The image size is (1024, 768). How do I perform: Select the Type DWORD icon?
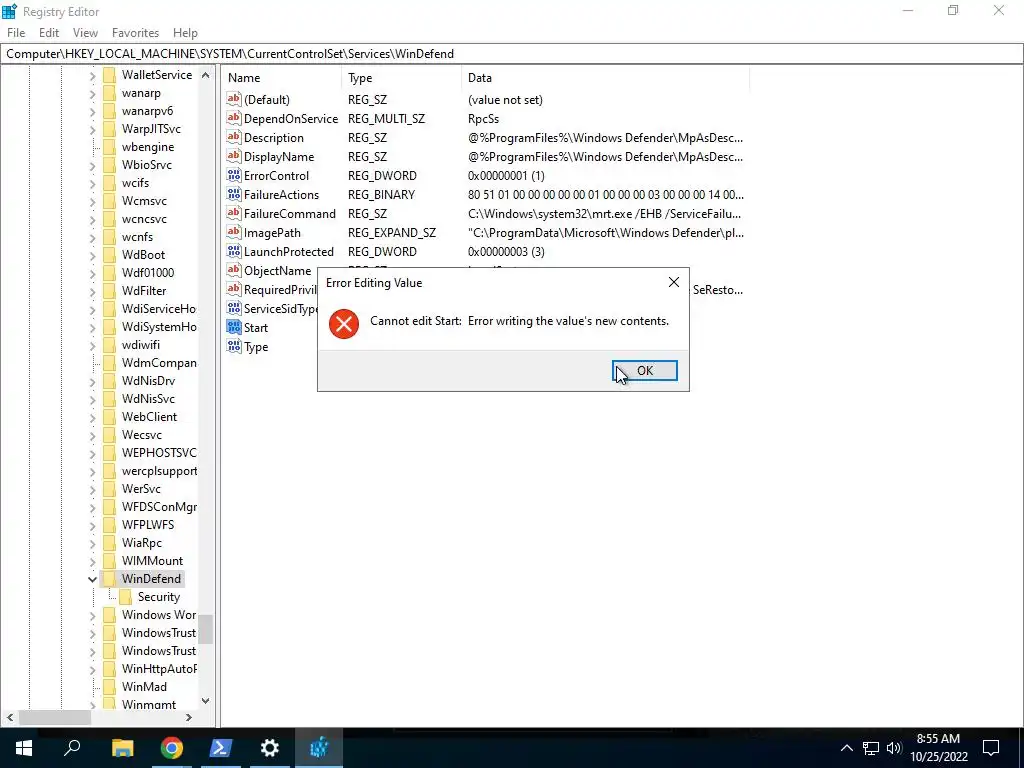click(x=234, y=346)
